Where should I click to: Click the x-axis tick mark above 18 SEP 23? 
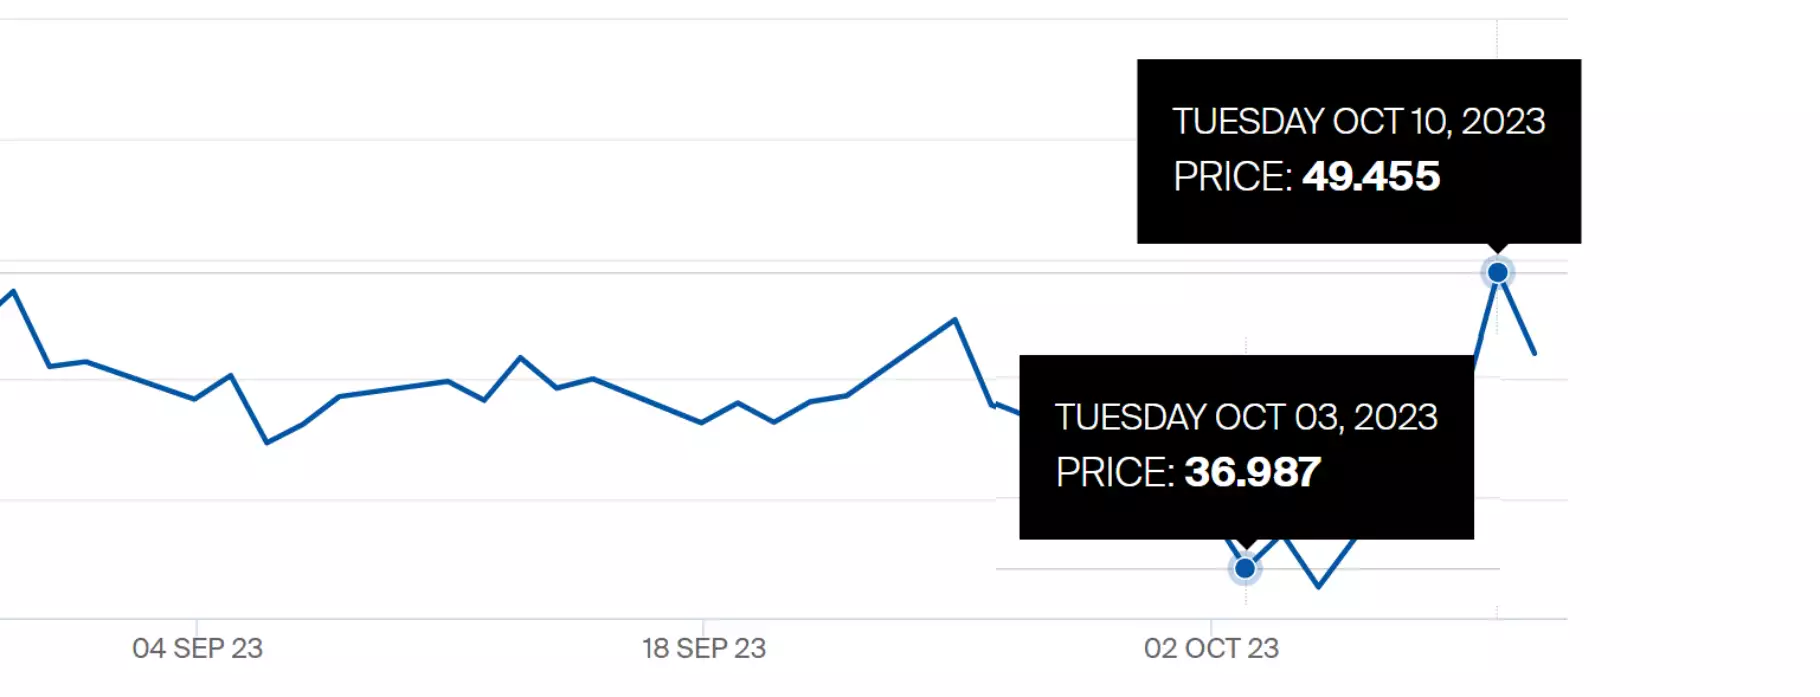[x=703, y=625]
